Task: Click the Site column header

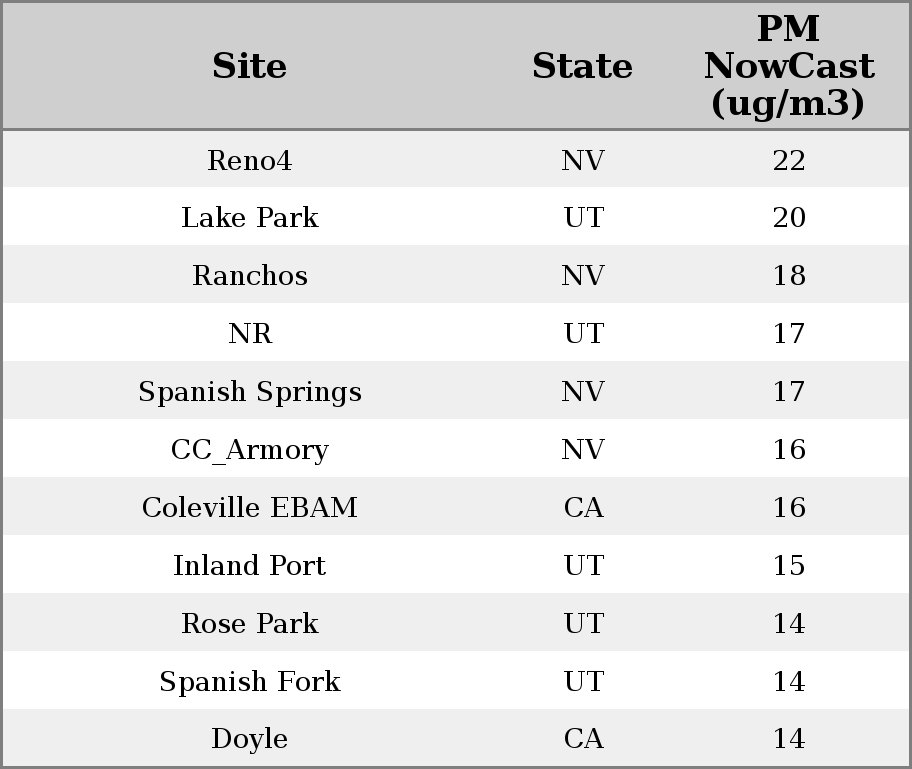Action: [249, 66]
